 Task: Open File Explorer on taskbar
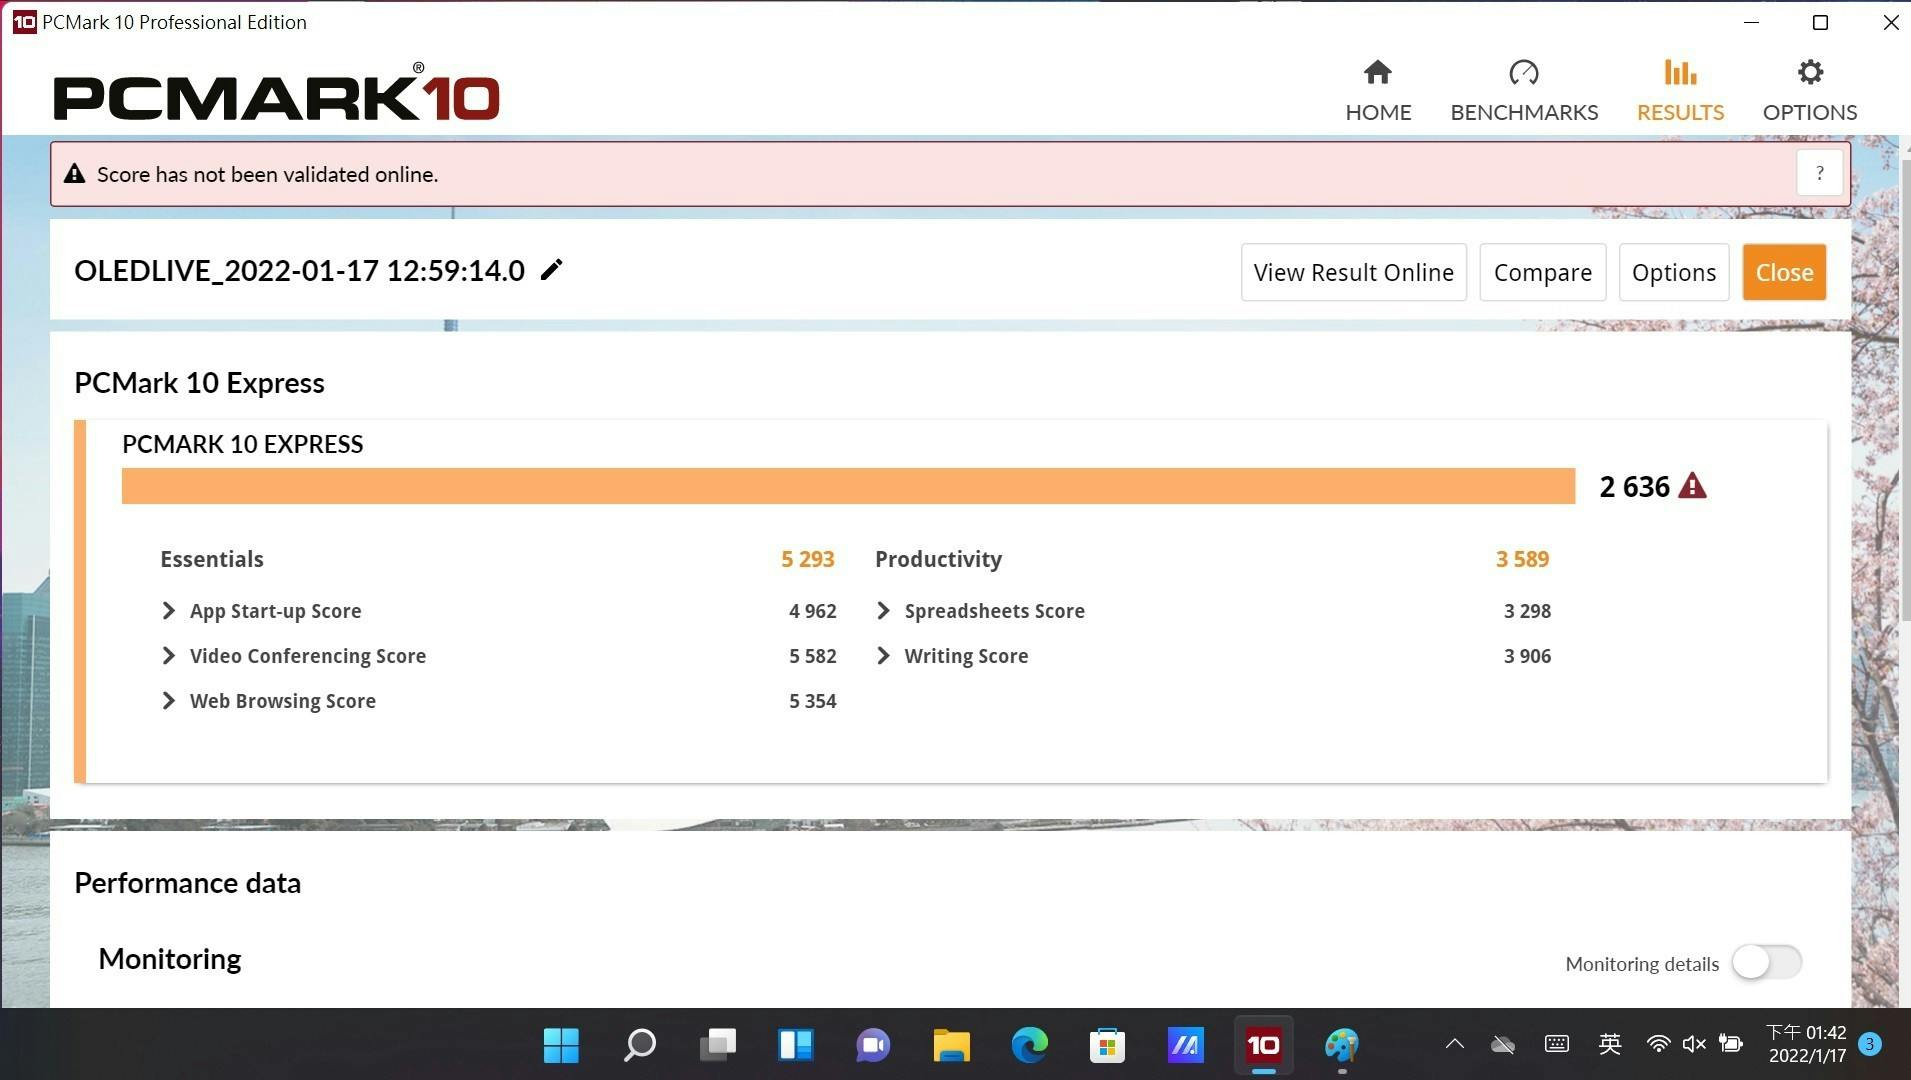pyautogui.click(x=951, y=1046)
